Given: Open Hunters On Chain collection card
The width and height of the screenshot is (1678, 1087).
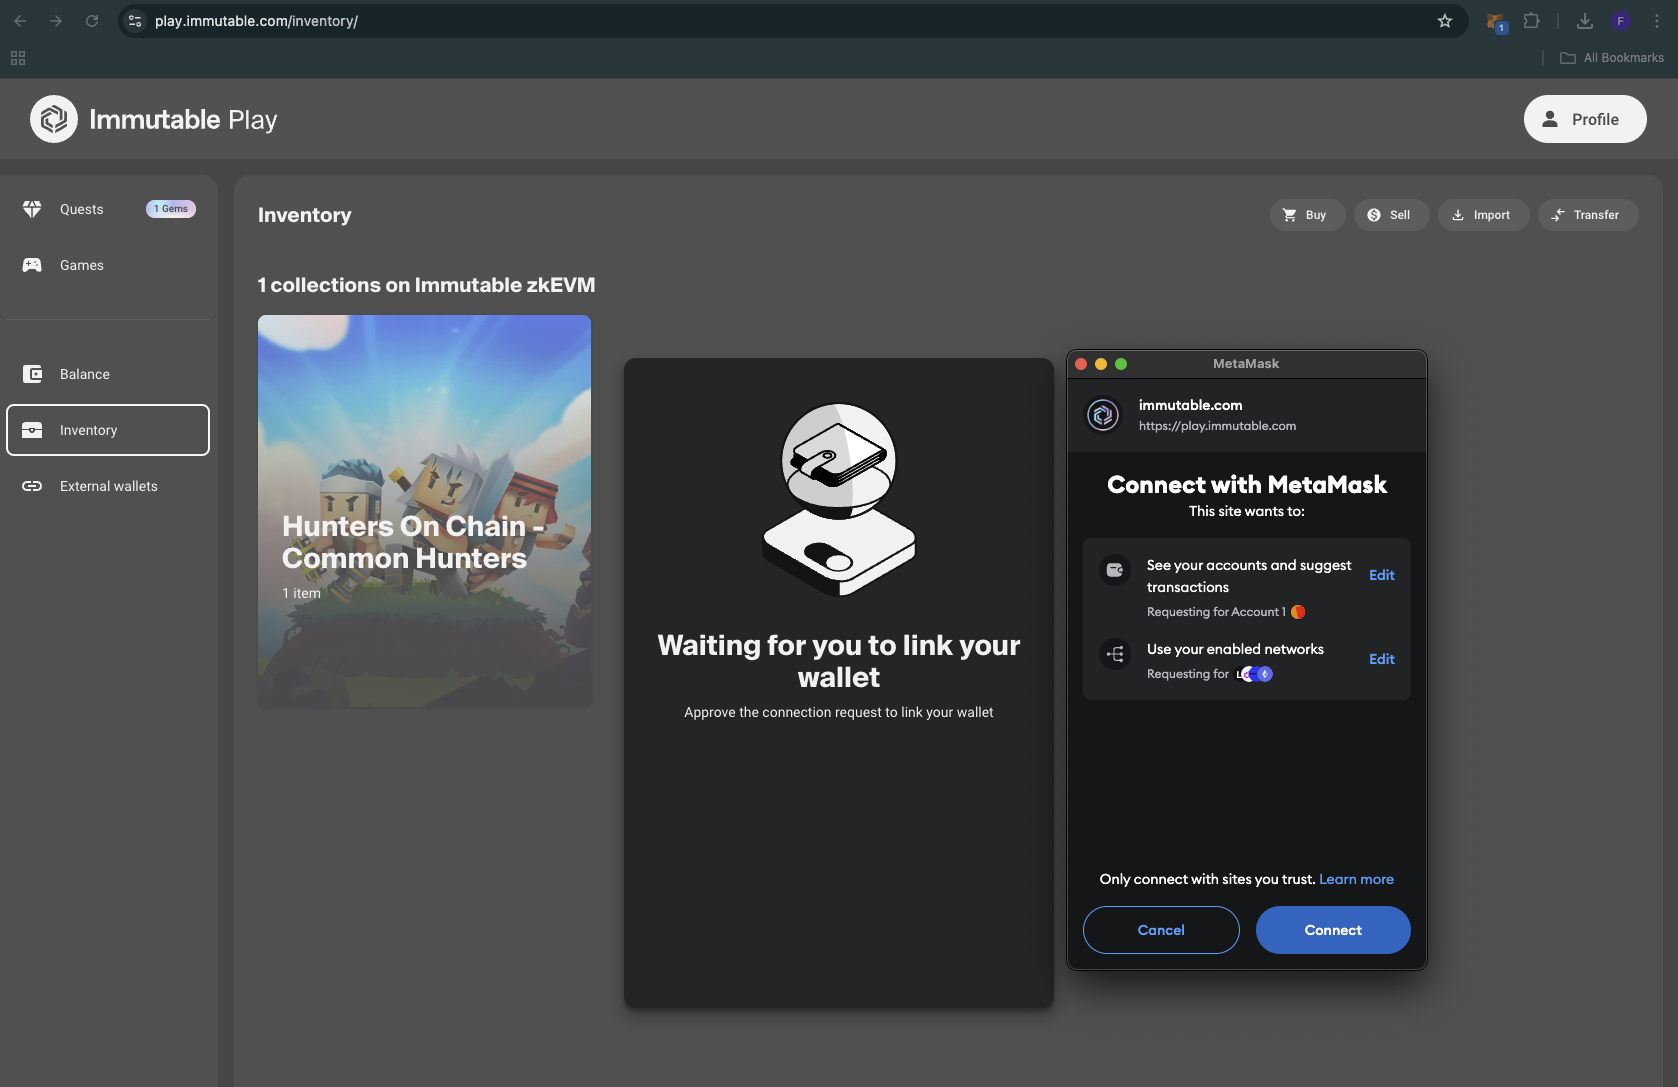Looking at the screenshot, I should pyautogui.click(x=424, y=511).
